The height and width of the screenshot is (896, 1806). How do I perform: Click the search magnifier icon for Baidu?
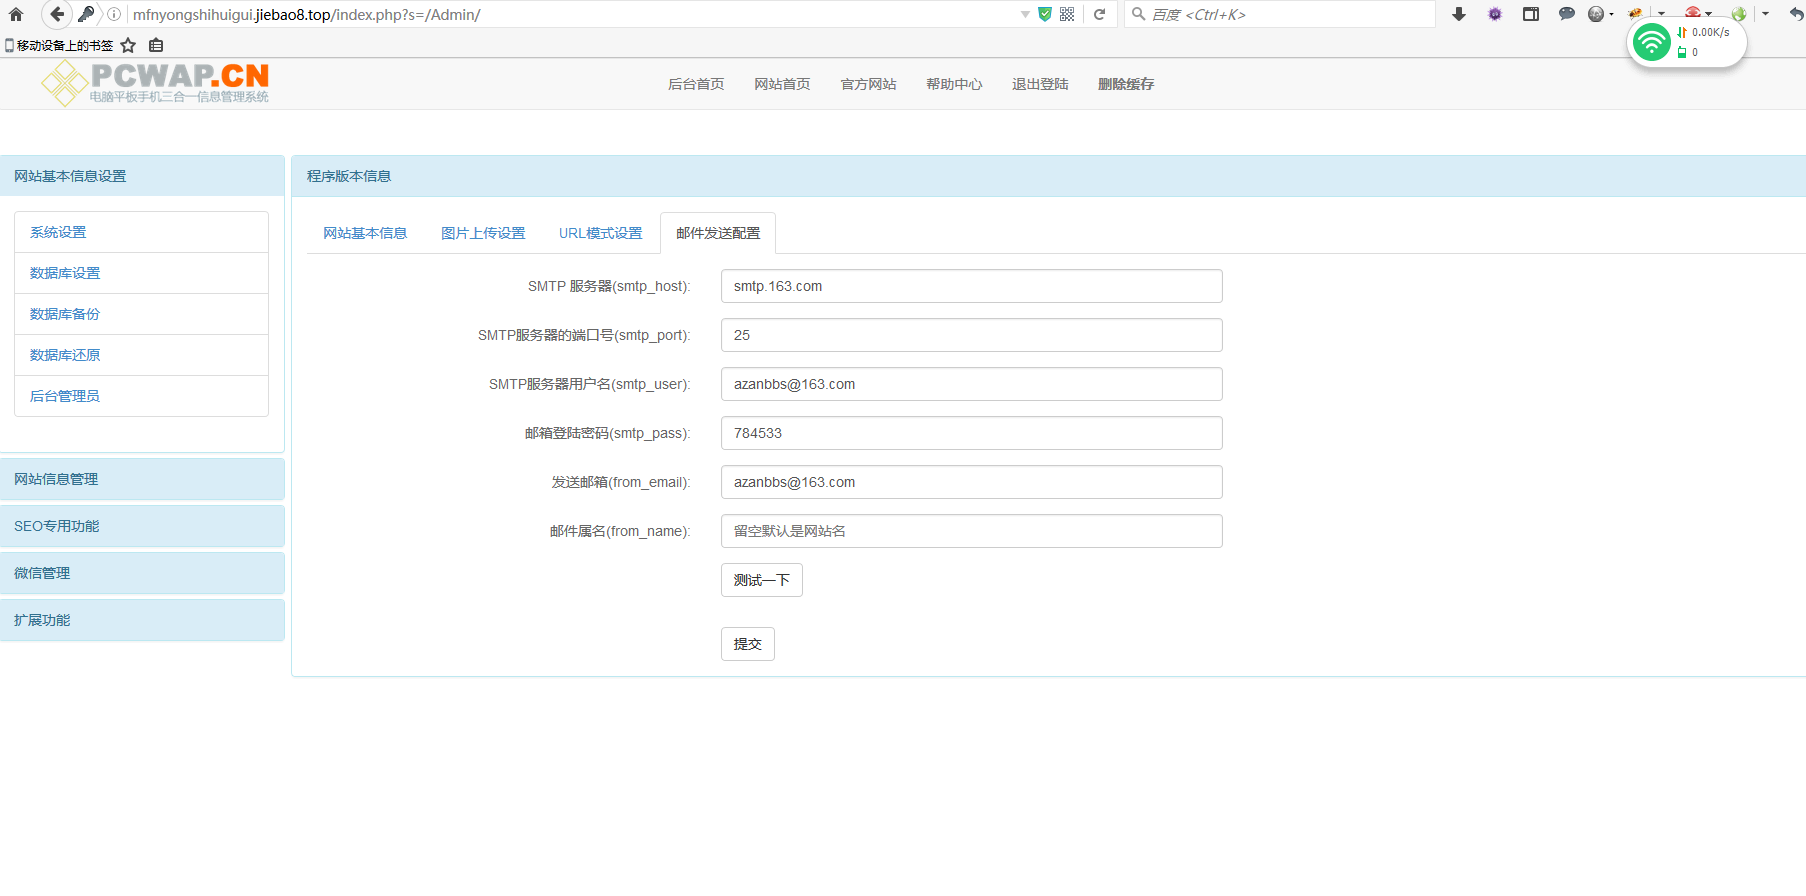click(x=1138, y=14)
